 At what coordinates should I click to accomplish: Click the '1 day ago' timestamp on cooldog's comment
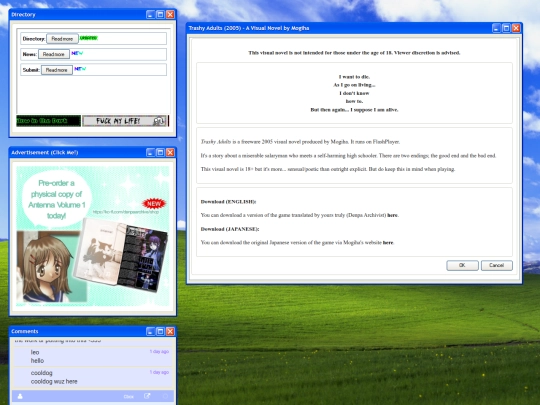[159, 372]
